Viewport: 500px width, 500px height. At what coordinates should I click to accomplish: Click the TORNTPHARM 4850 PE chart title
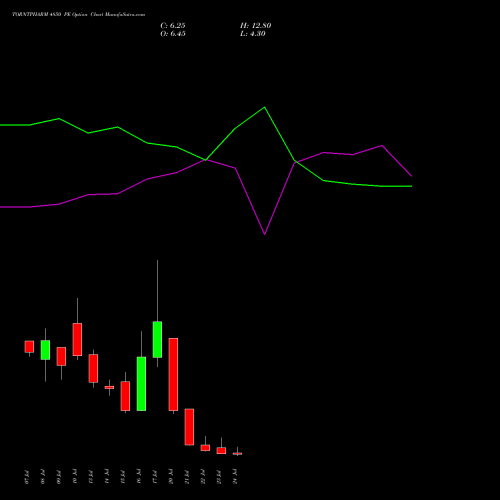tap(78, 15)
